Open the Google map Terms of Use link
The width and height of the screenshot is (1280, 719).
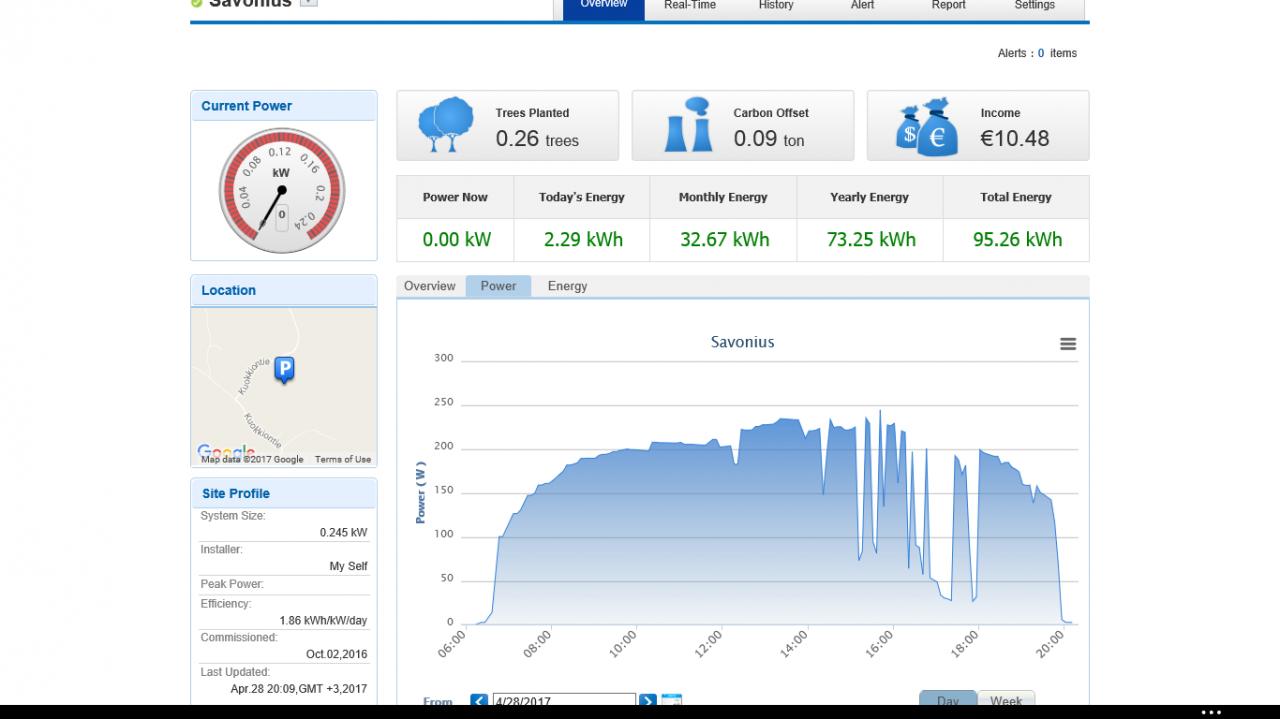343,460
